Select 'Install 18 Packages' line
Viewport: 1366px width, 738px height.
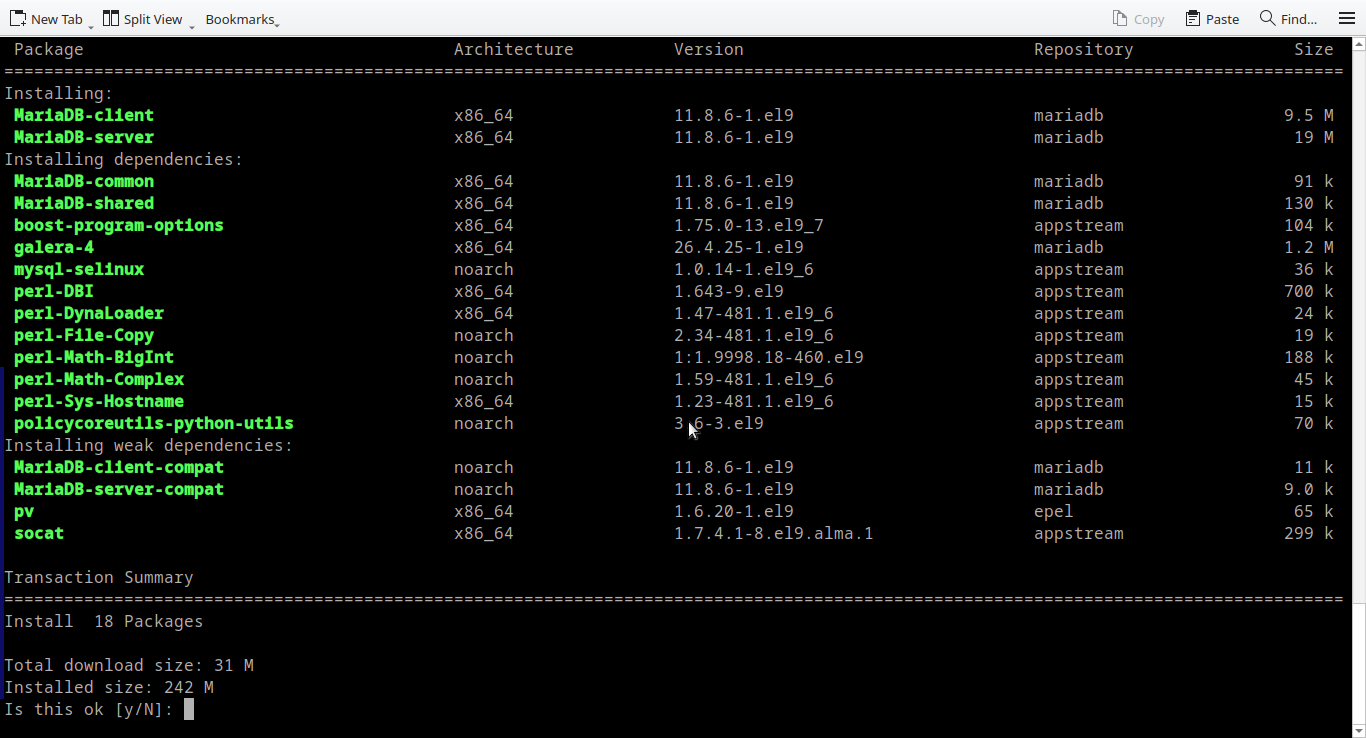point(104,621)
